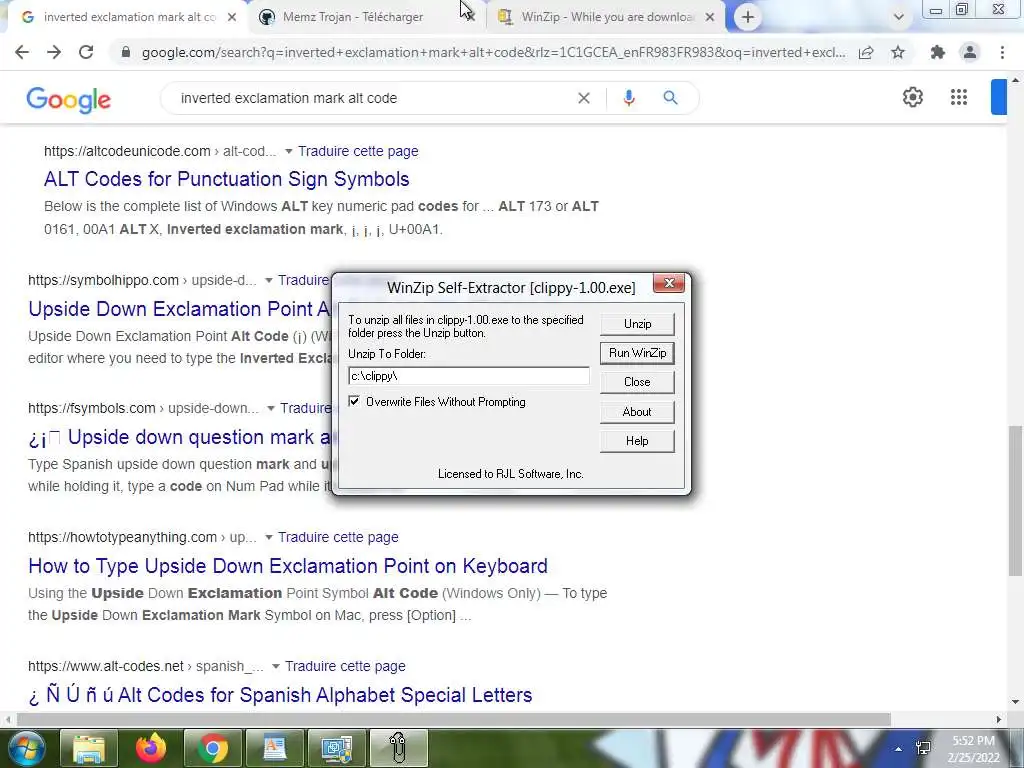Viewport: 1024px width, 768px height.
Task: Click the Chrome address bar URL
Action: tap(493, 52)
